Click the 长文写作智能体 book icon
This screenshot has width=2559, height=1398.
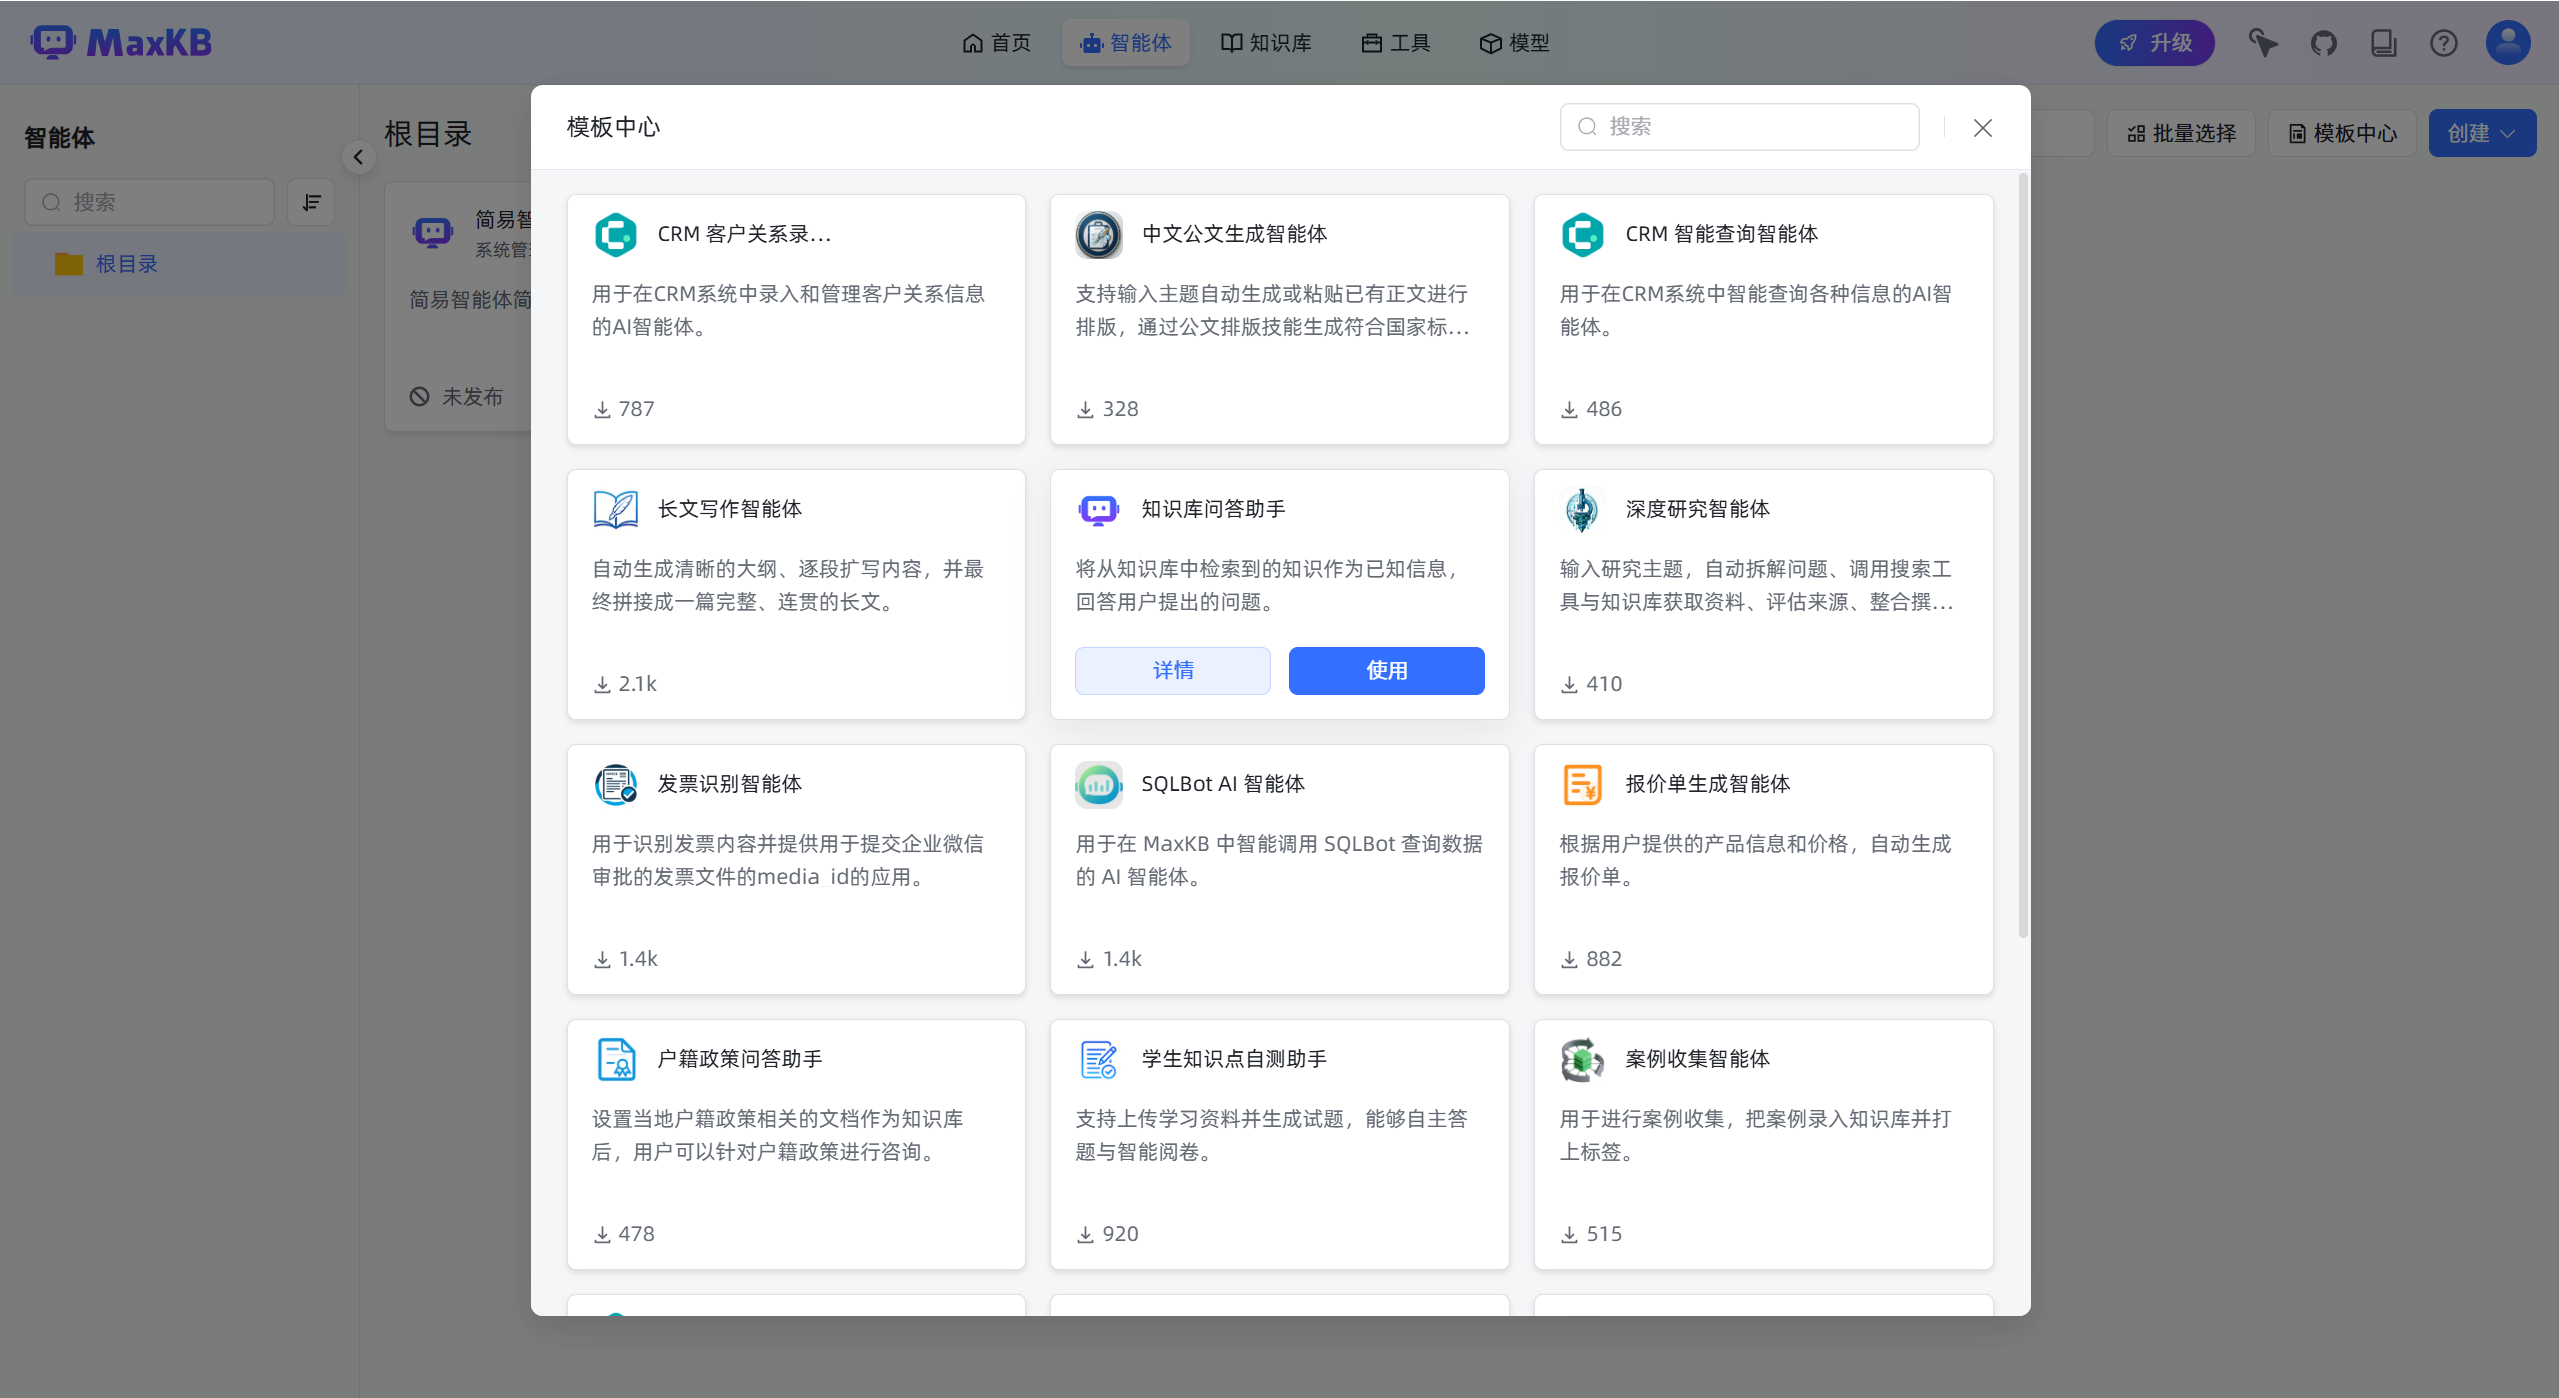[x=616, y=509]
